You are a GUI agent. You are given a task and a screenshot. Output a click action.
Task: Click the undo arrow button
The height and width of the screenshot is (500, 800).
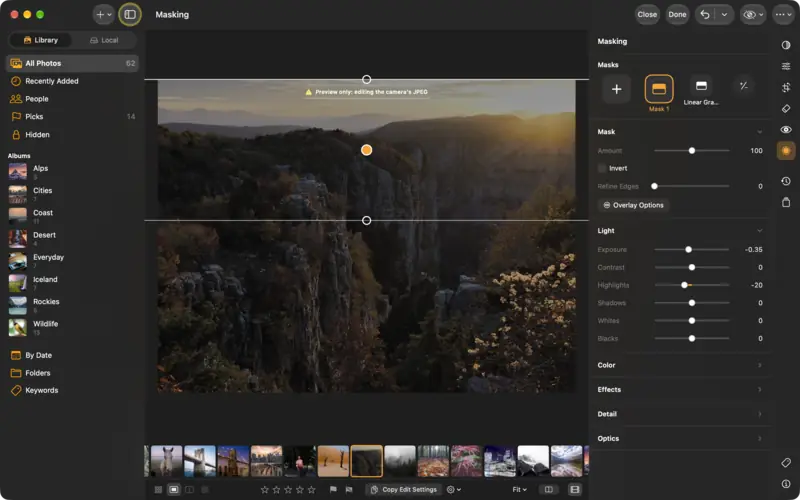point(705,15)
